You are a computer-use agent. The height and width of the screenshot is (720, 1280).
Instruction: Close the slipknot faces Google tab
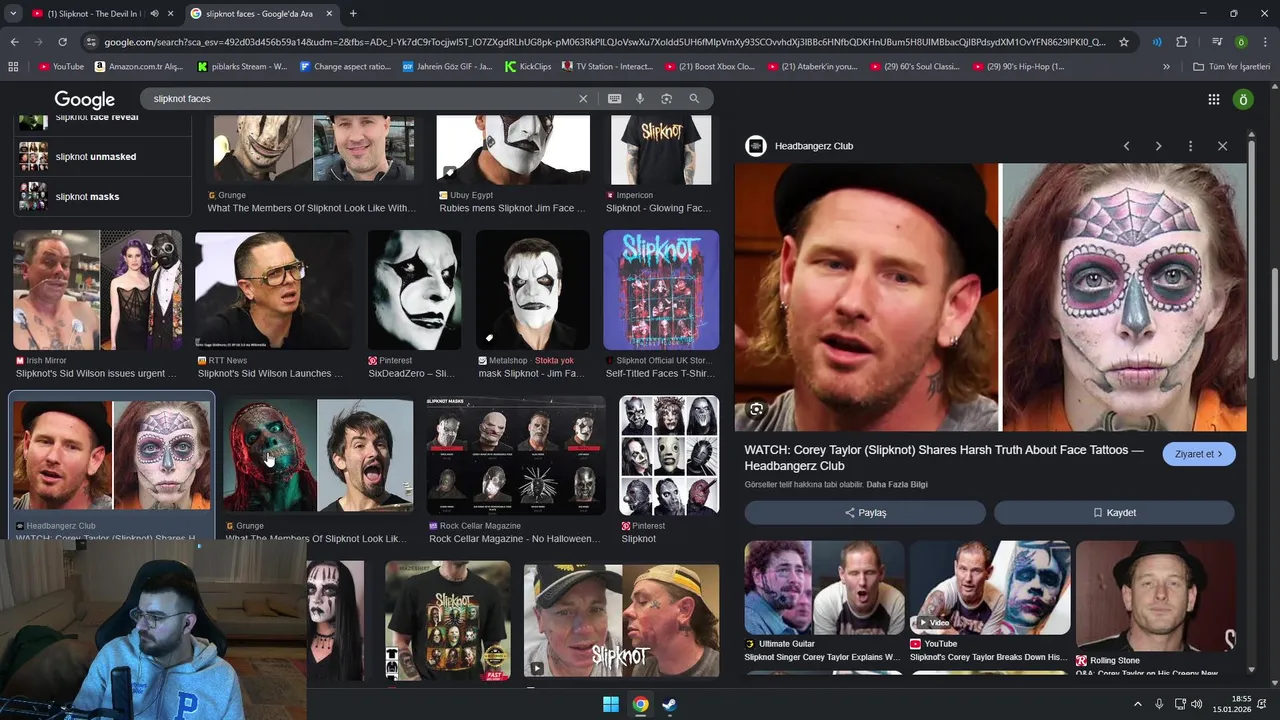point(329,14)
